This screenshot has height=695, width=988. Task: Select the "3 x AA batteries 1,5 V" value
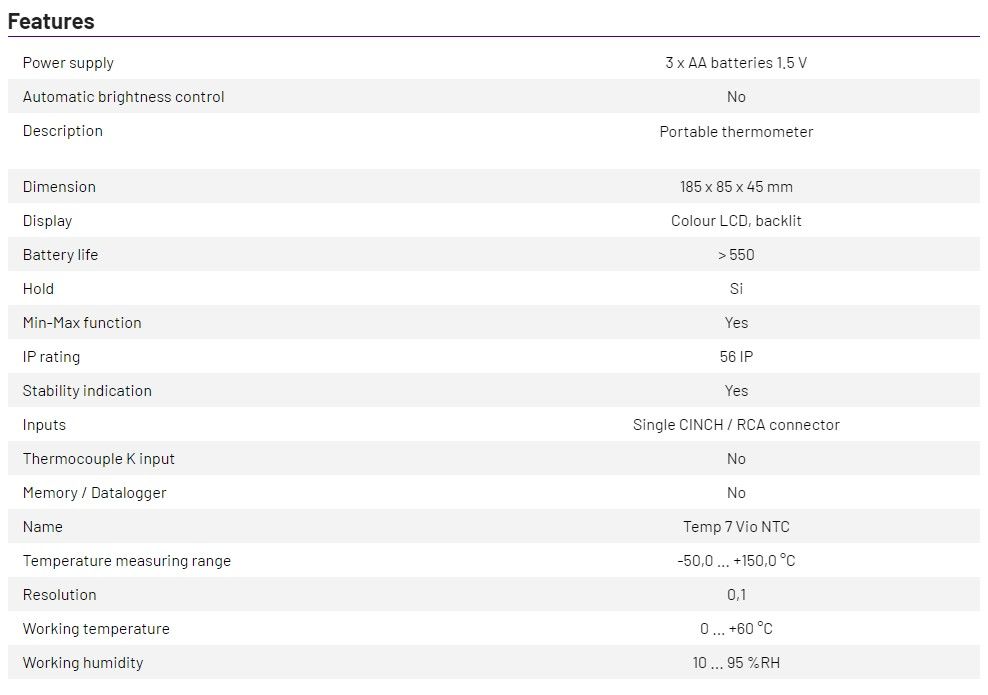736,63
